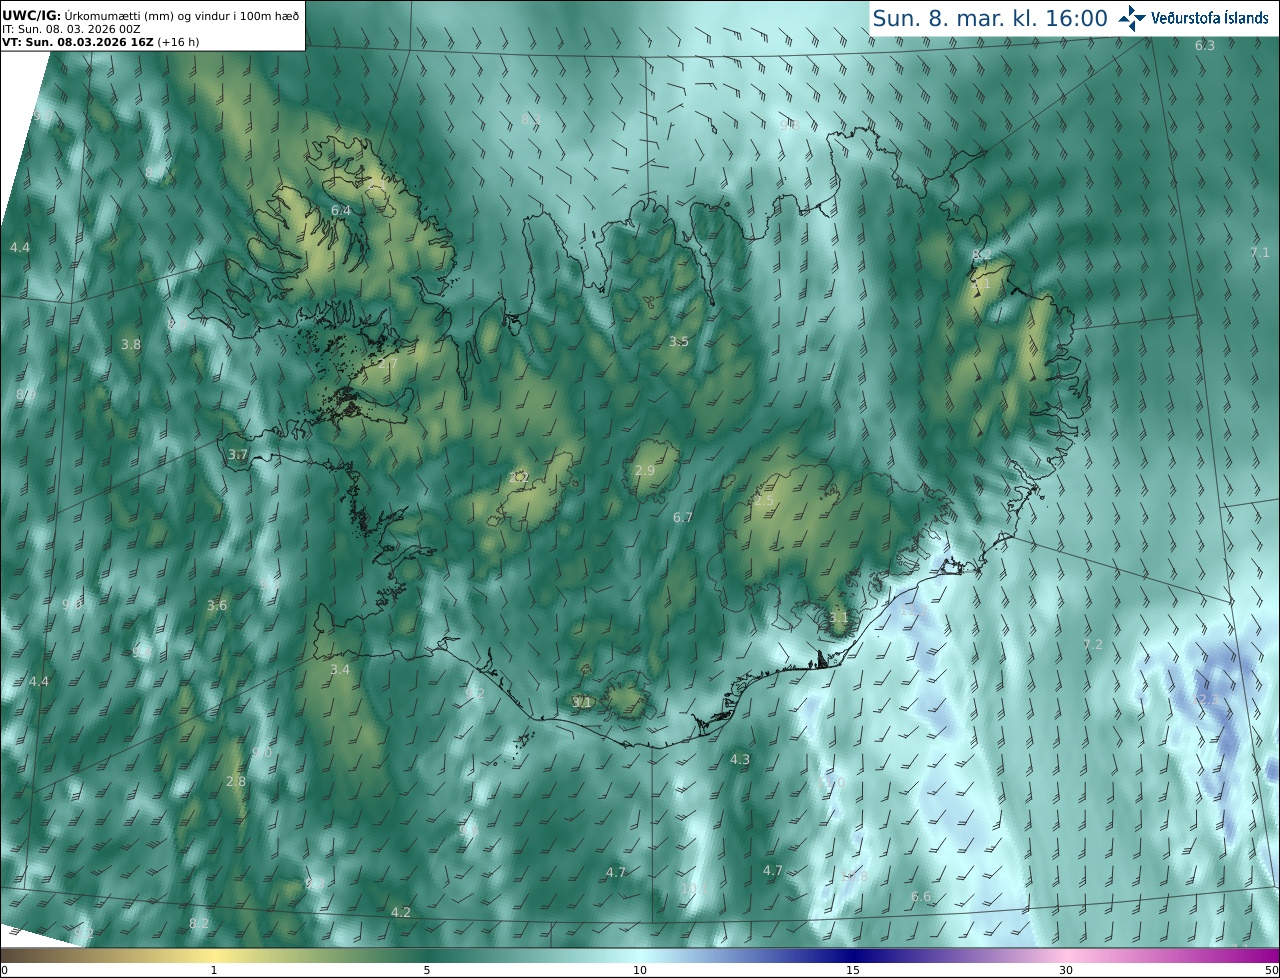1280x978 pixels.
Task: Click the 3.6 value on the map
Action: (x=217, y=605)
